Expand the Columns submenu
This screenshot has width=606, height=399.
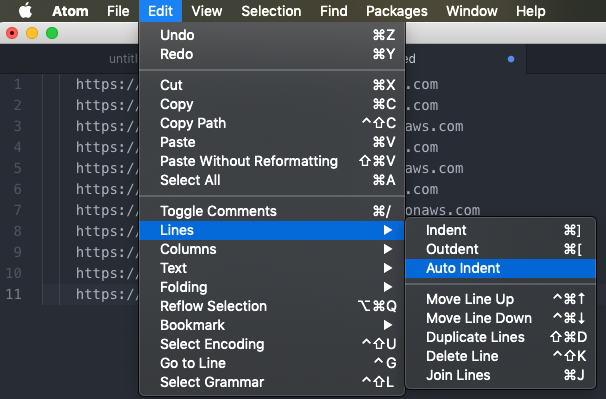point(272,249)
